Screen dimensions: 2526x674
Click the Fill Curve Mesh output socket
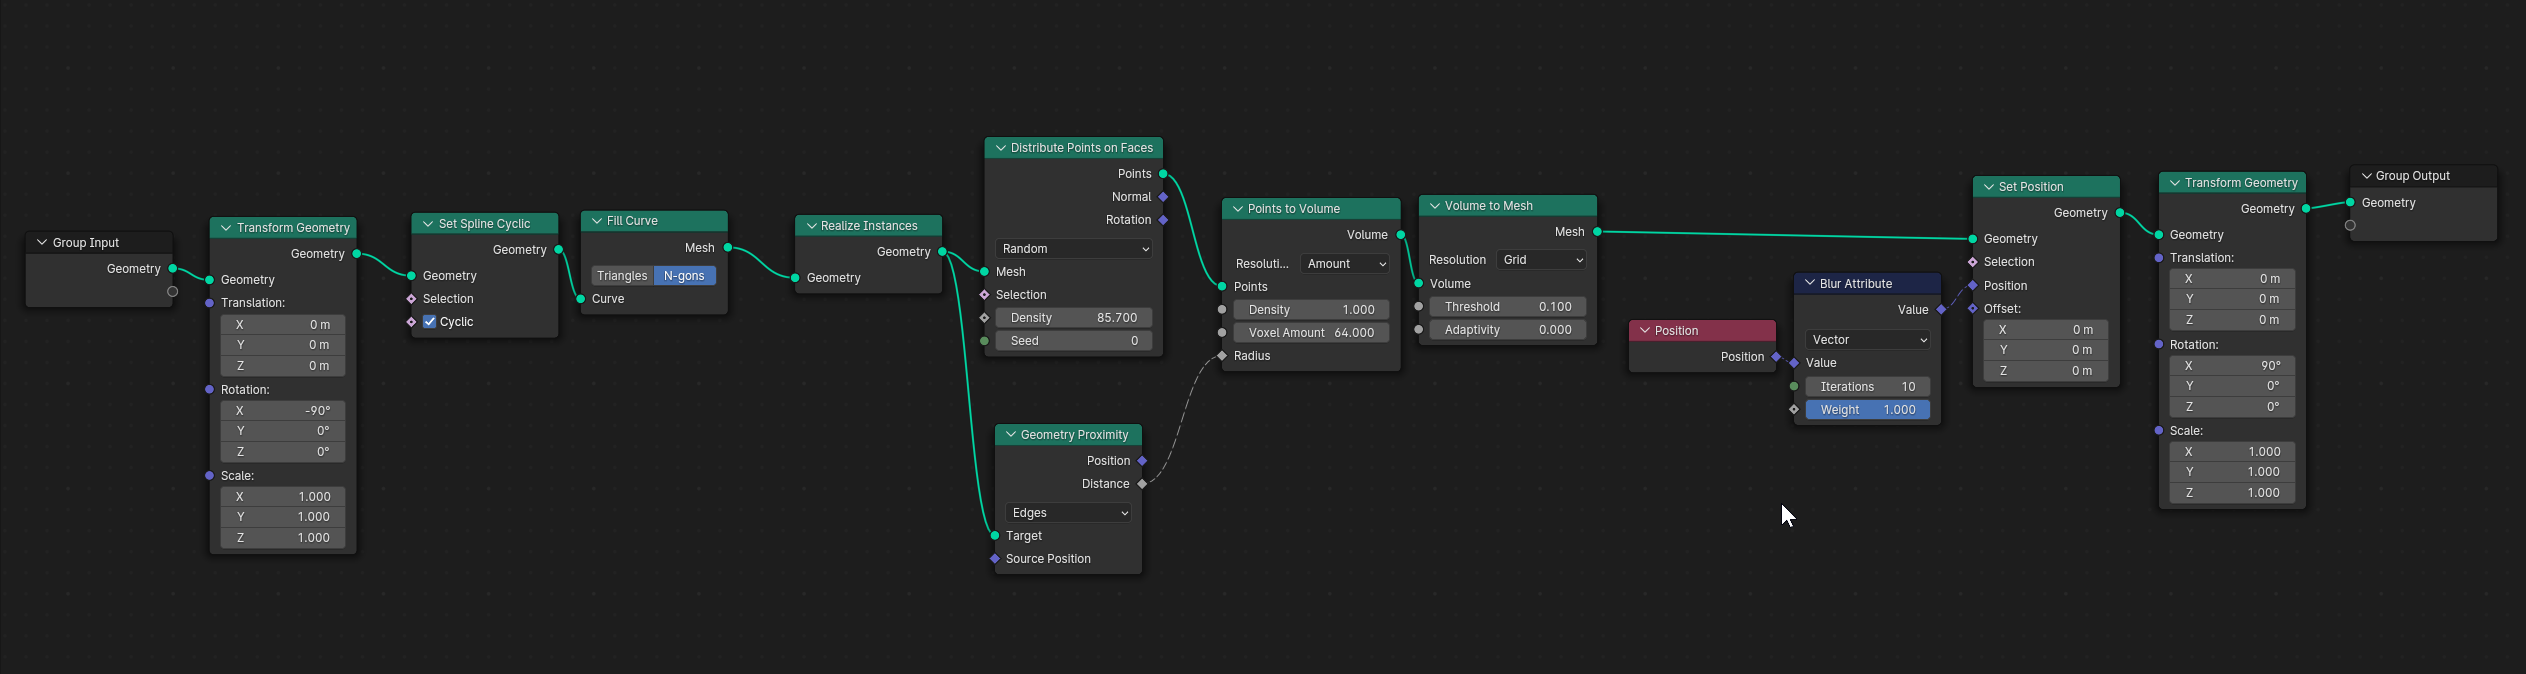tap(728, 248)
